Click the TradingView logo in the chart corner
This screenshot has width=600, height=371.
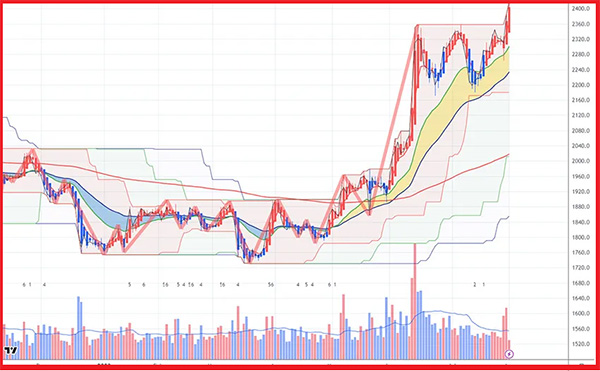(x=11, y=350)
